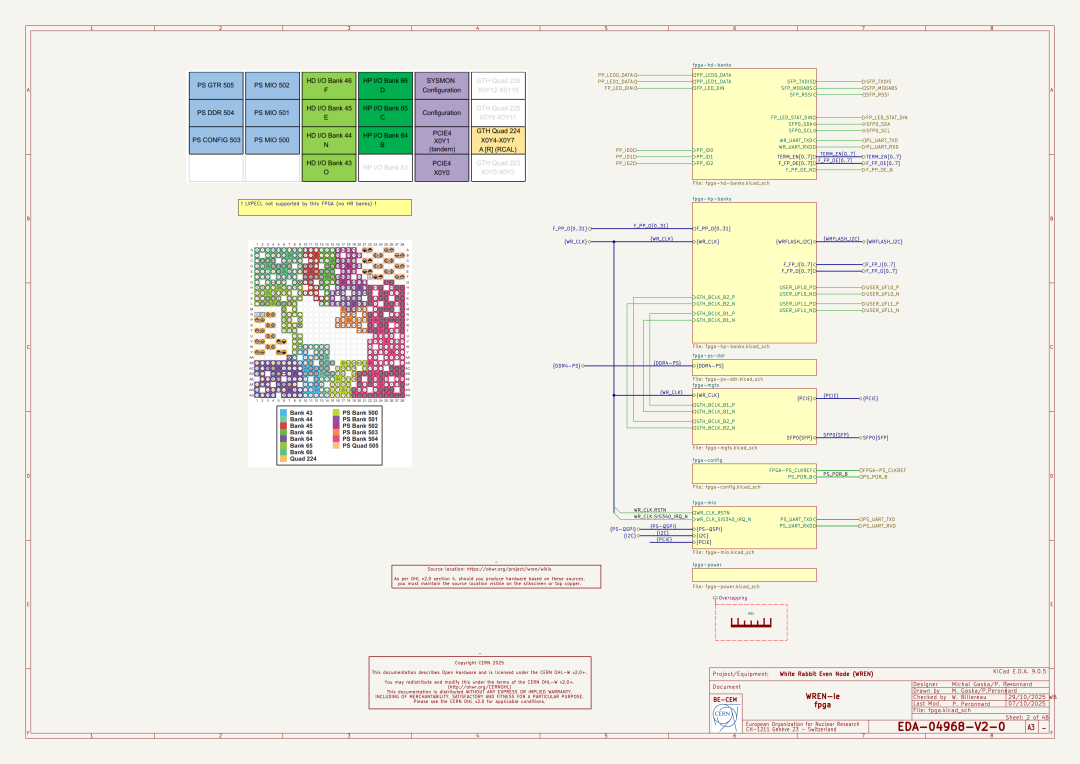Select the PS GTR 505 table cell
The height and width of the screenshot is (764, 1080).
(216, 85)
